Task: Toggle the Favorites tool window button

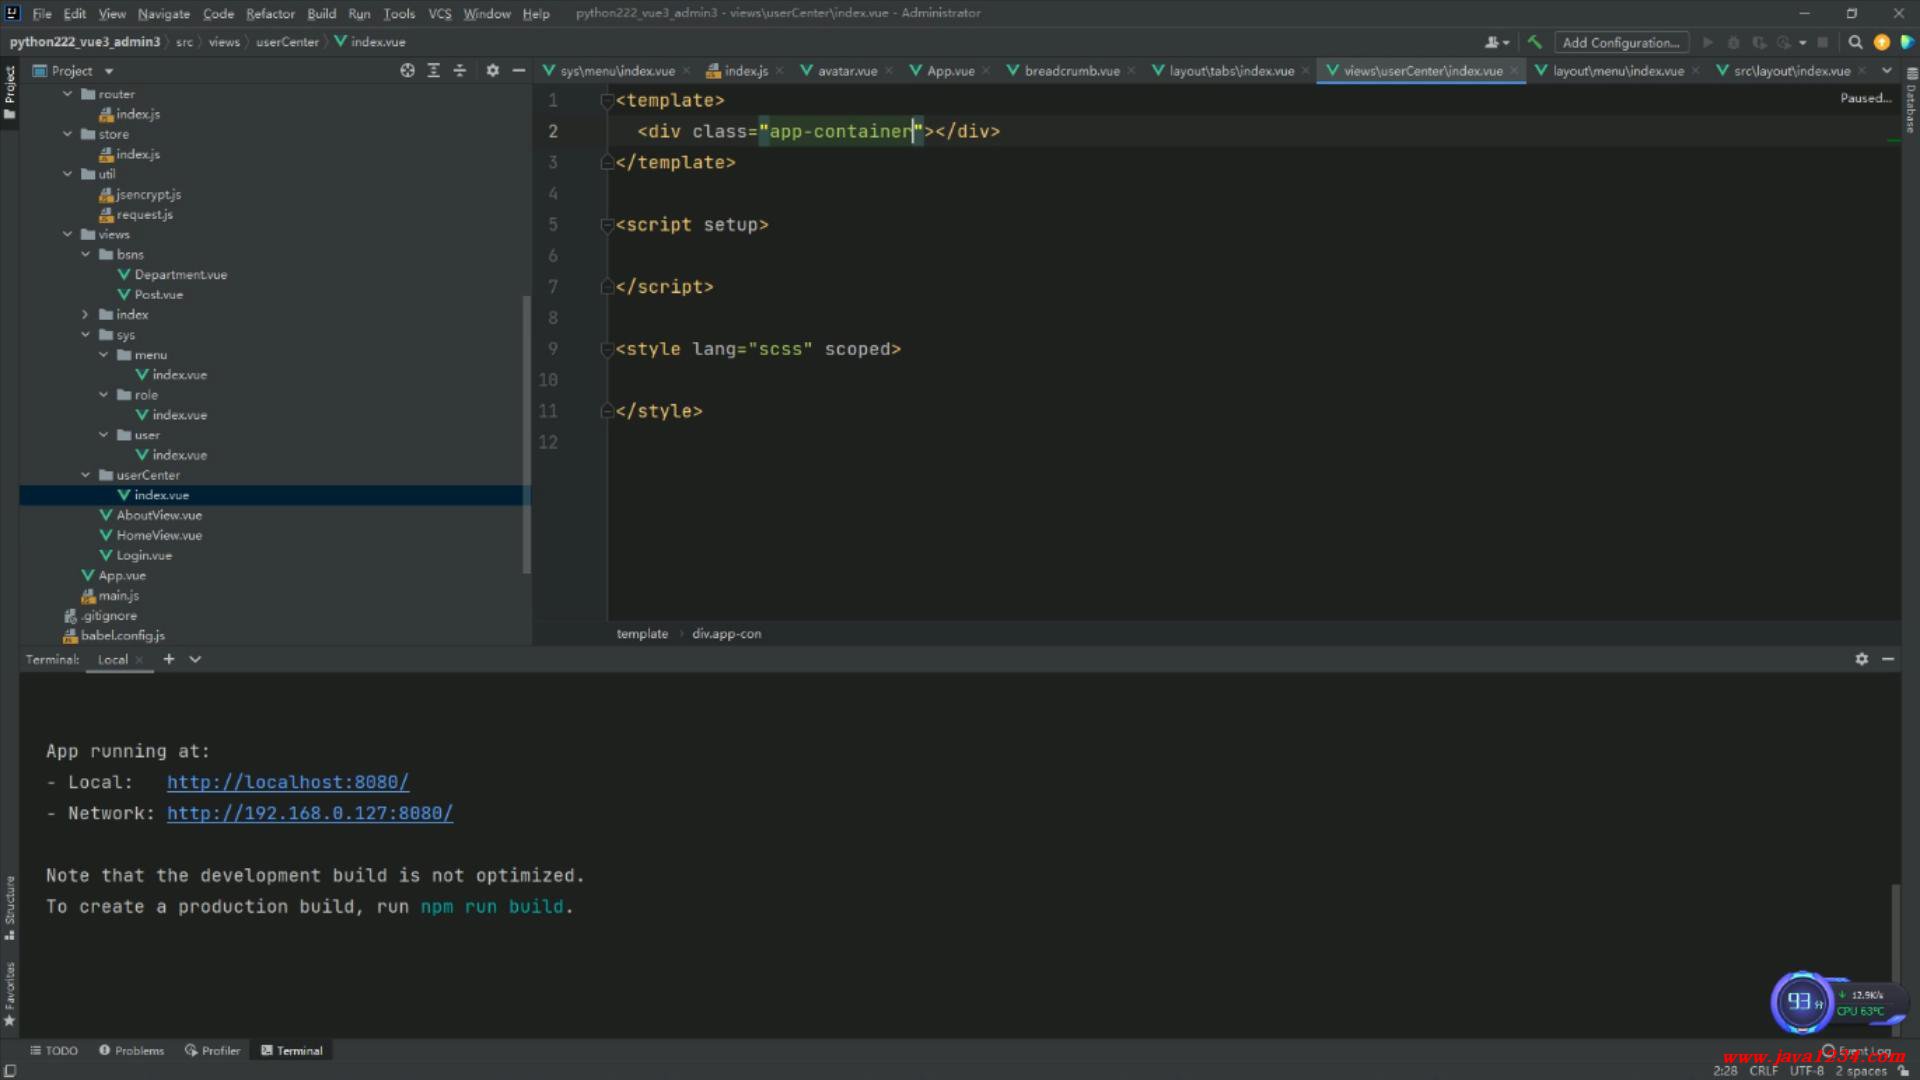Action: tap(10, 994)
